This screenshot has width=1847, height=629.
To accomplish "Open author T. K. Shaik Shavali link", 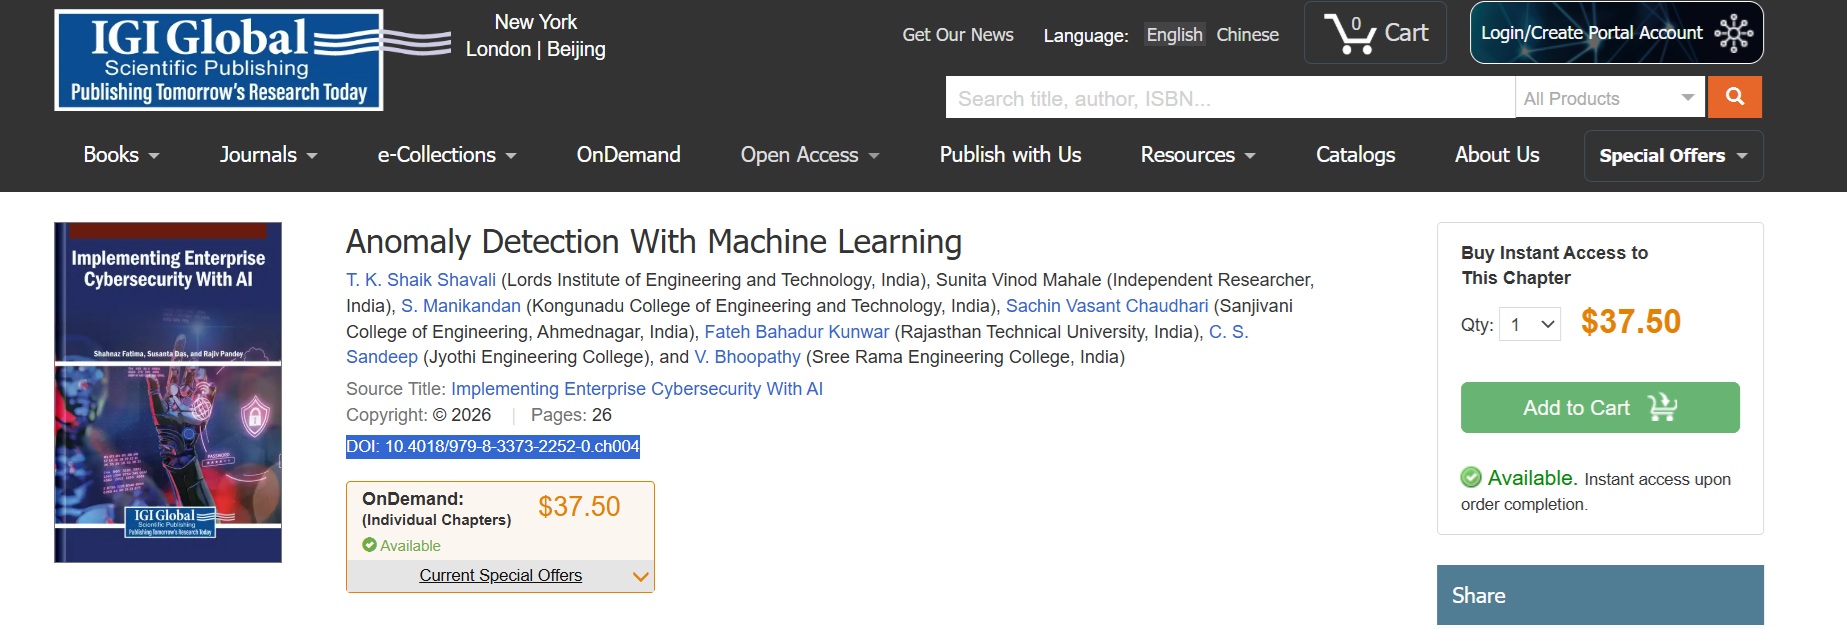I will click(x=421, y=280).
